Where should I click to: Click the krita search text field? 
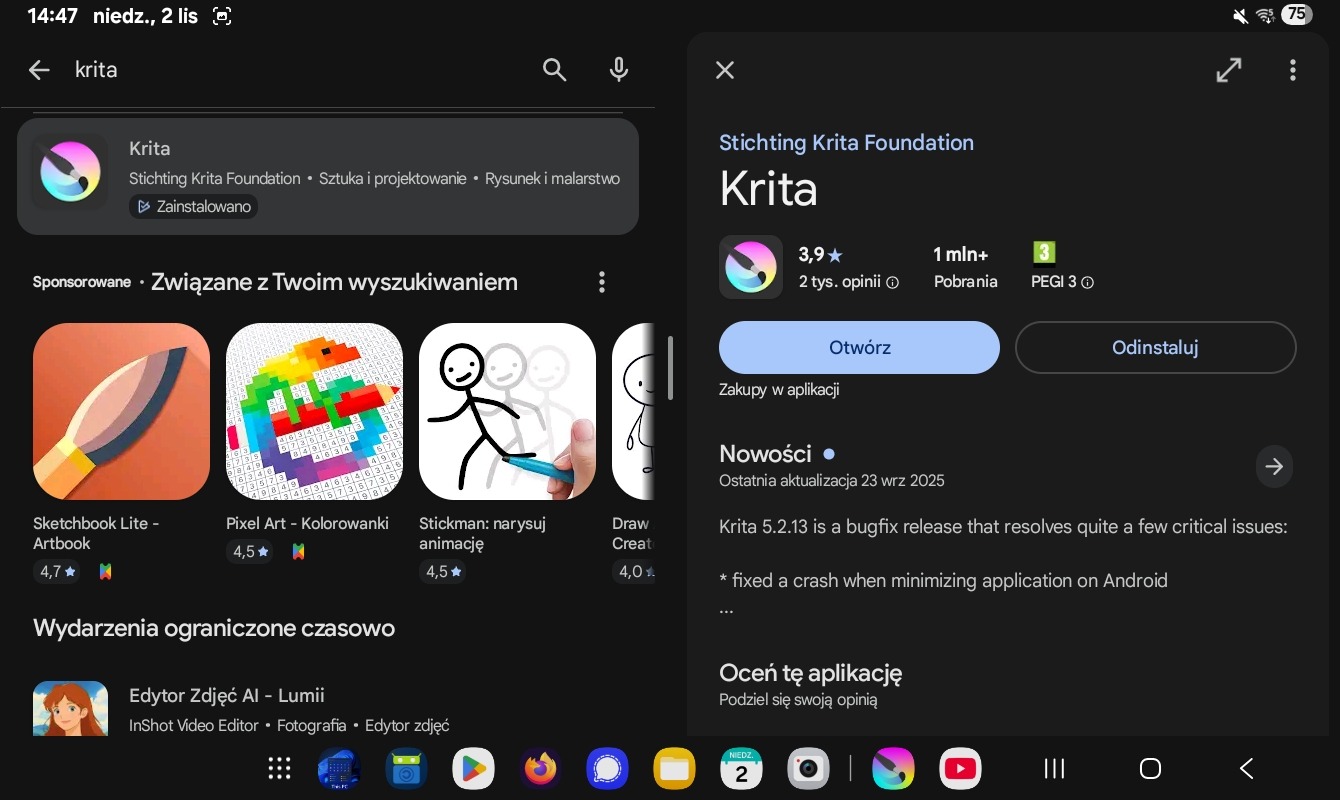[x=300, y=70]
